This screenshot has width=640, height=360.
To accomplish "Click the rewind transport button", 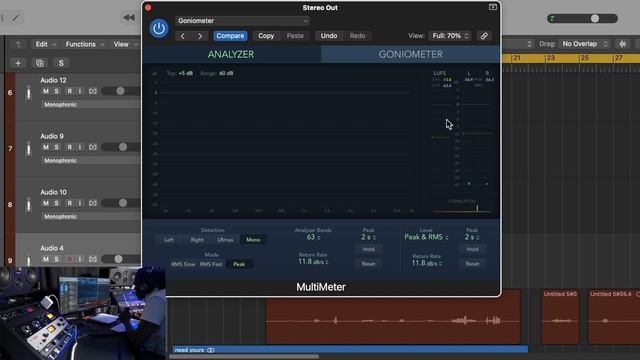I will (129, 18).
